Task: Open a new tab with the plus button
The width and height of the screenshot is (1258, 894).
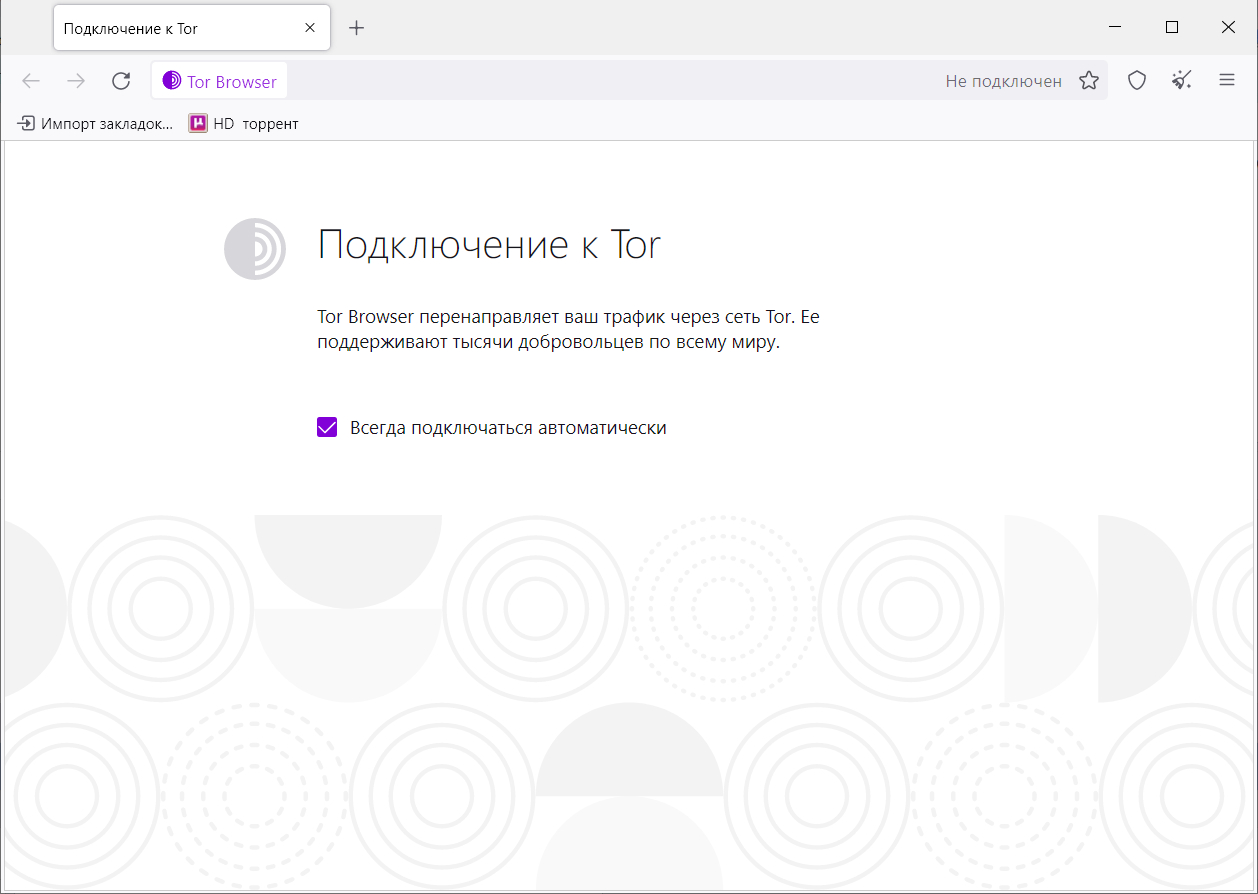Action: [x=356, y=28]
